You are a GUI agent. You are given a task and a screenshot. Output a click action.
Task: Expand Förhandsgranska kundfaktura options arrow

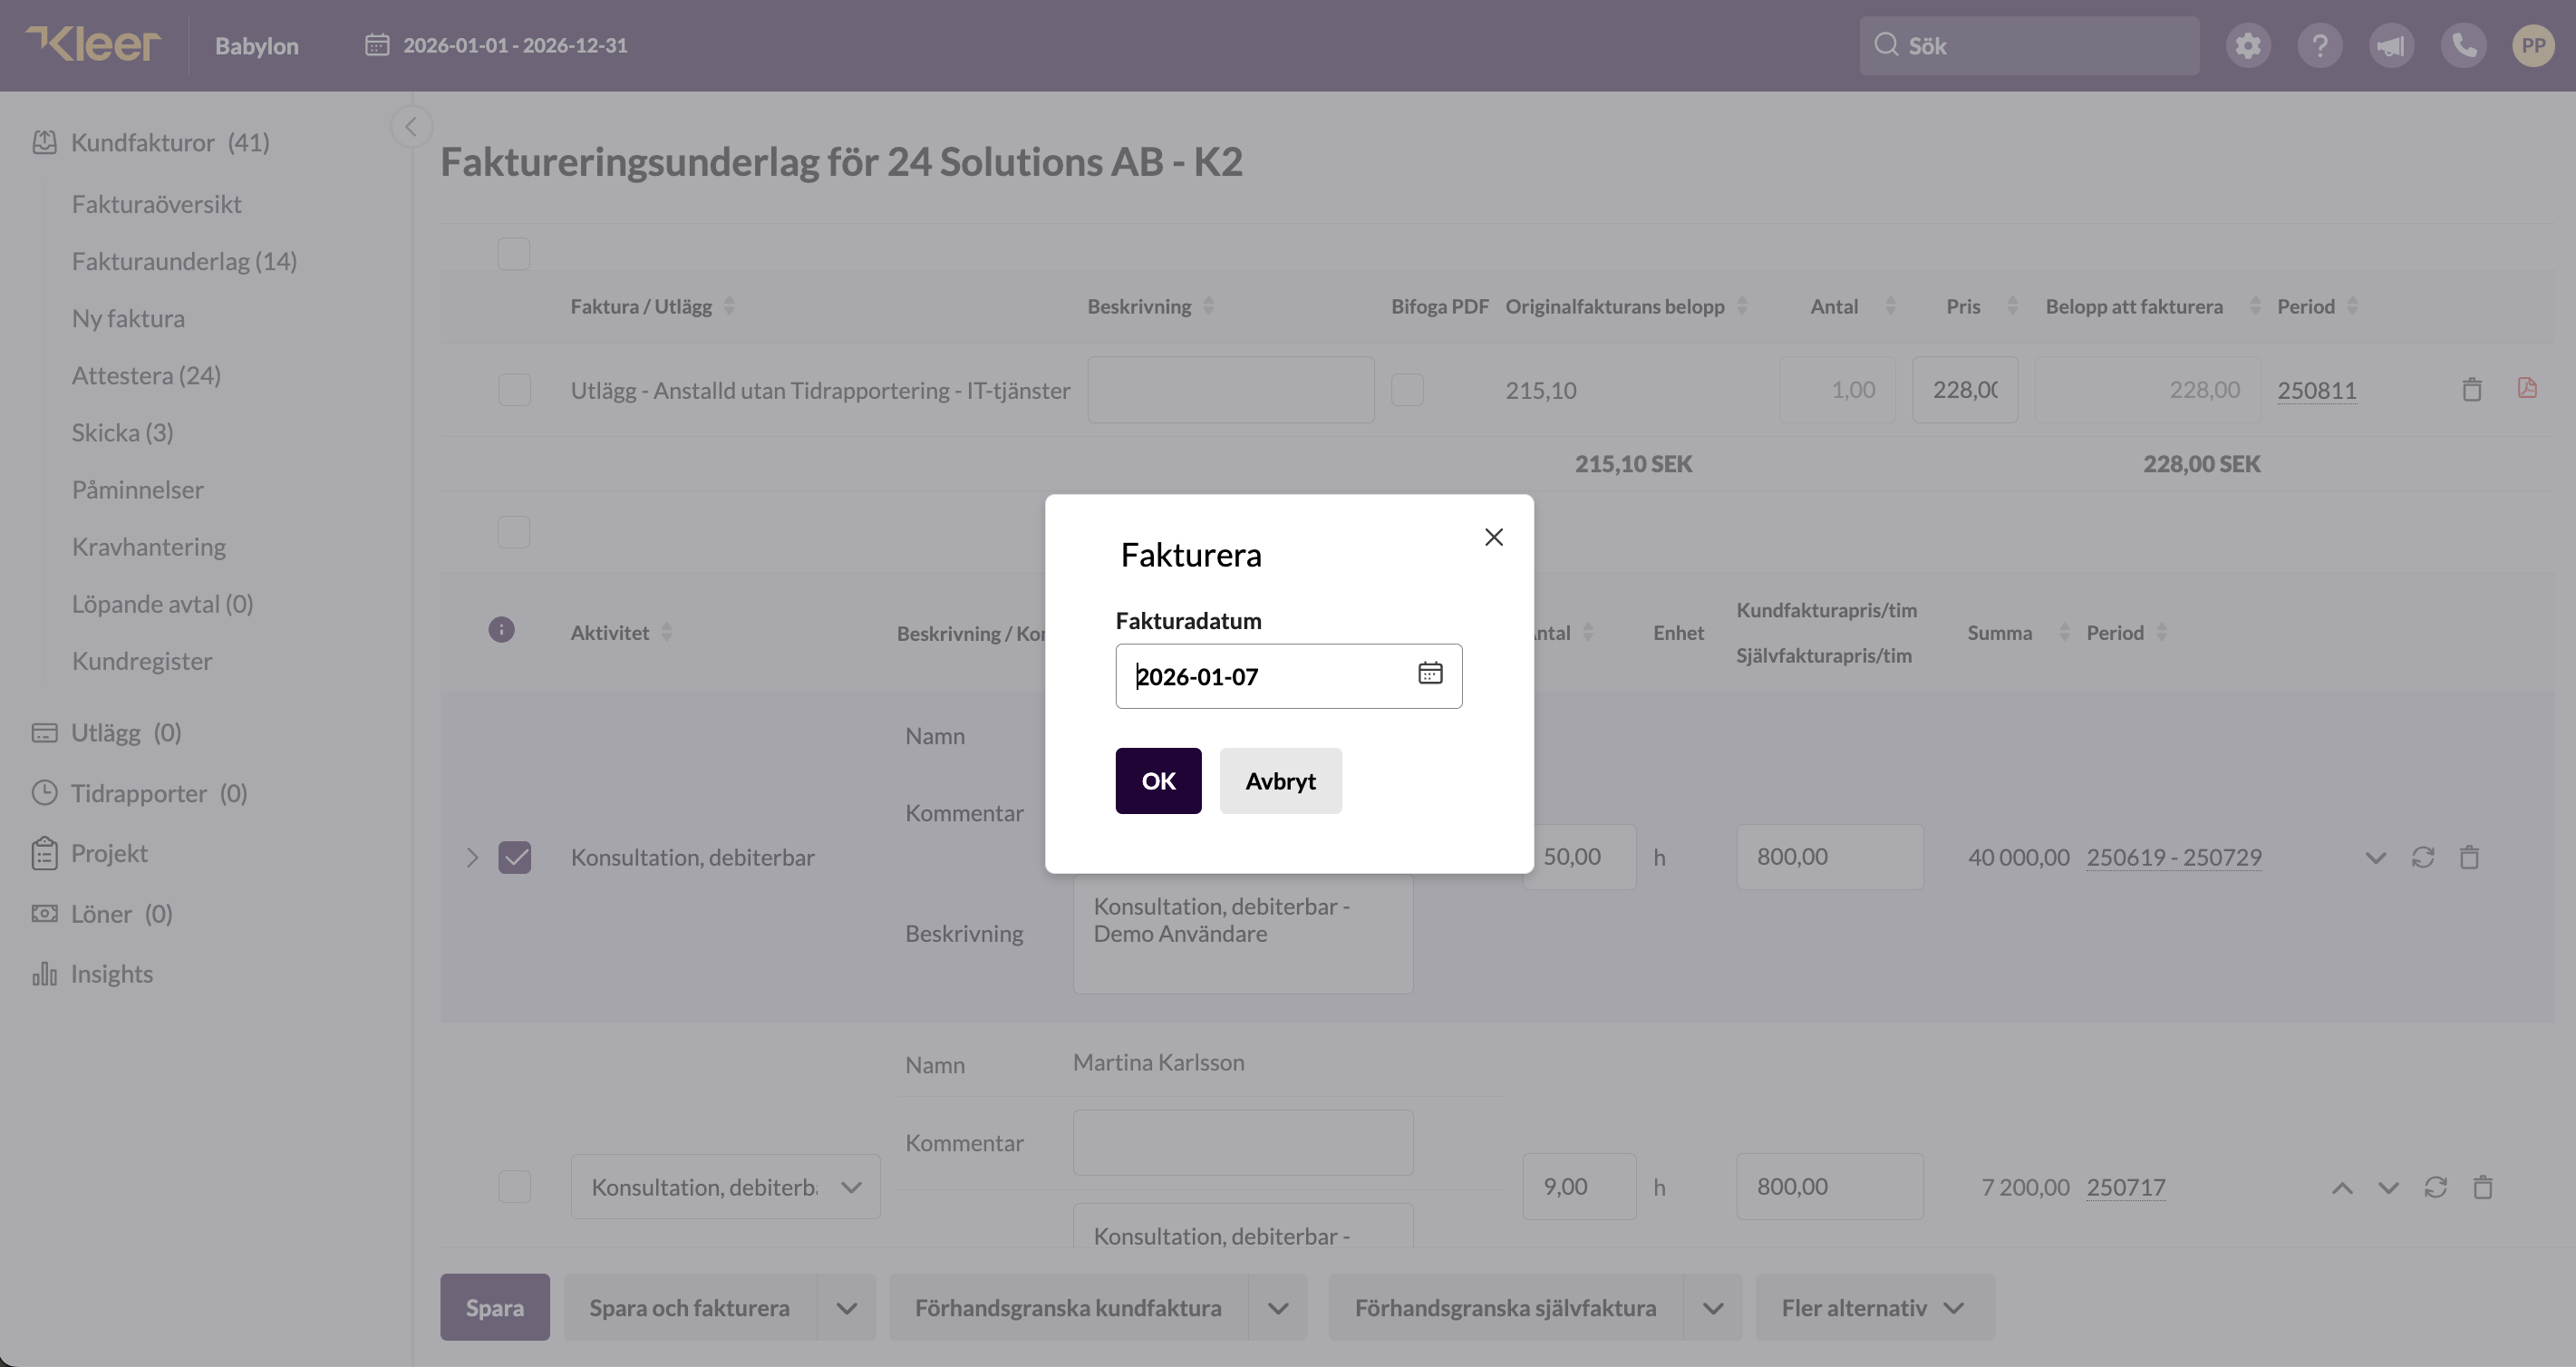pos(1278,1308)
